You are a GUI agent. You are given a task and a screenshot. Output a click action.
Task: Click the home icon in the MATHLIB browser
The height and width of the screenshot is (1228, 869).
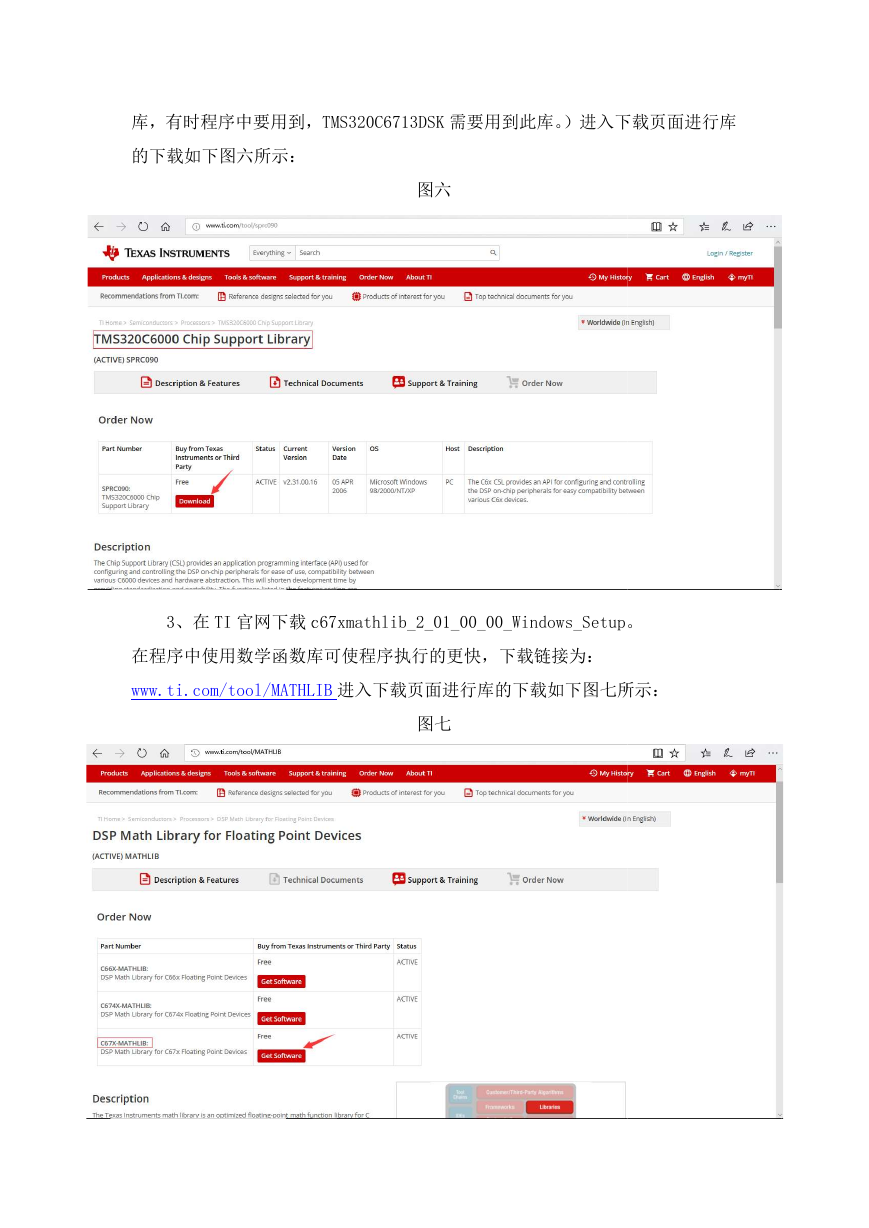[x=164, y=752]
